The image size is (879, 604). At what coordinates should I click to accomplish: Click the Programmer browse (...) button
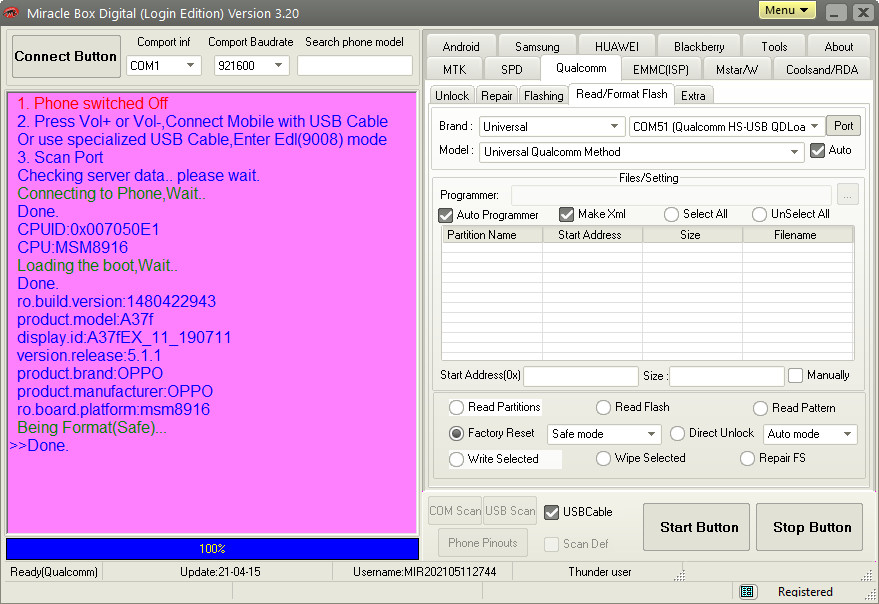(x=848, y=195)
